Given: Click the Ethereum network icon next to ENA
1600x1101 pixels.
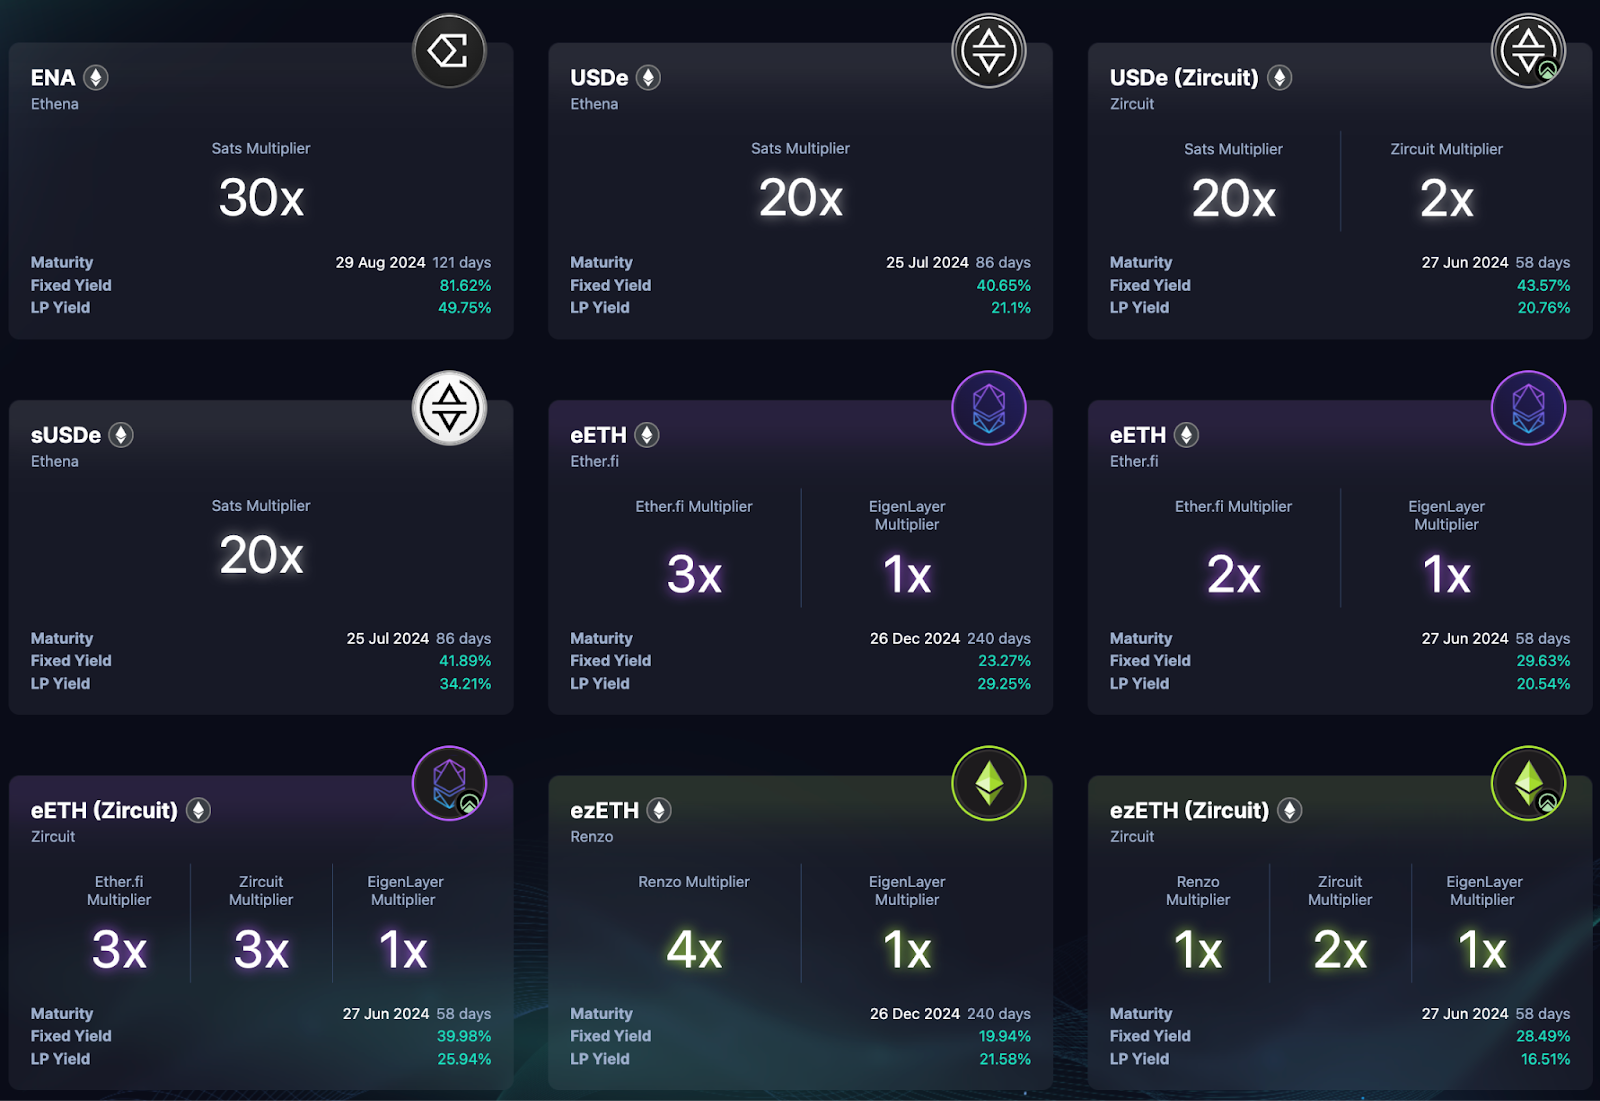Looking at the screenshot, I should tap(95, 77).
